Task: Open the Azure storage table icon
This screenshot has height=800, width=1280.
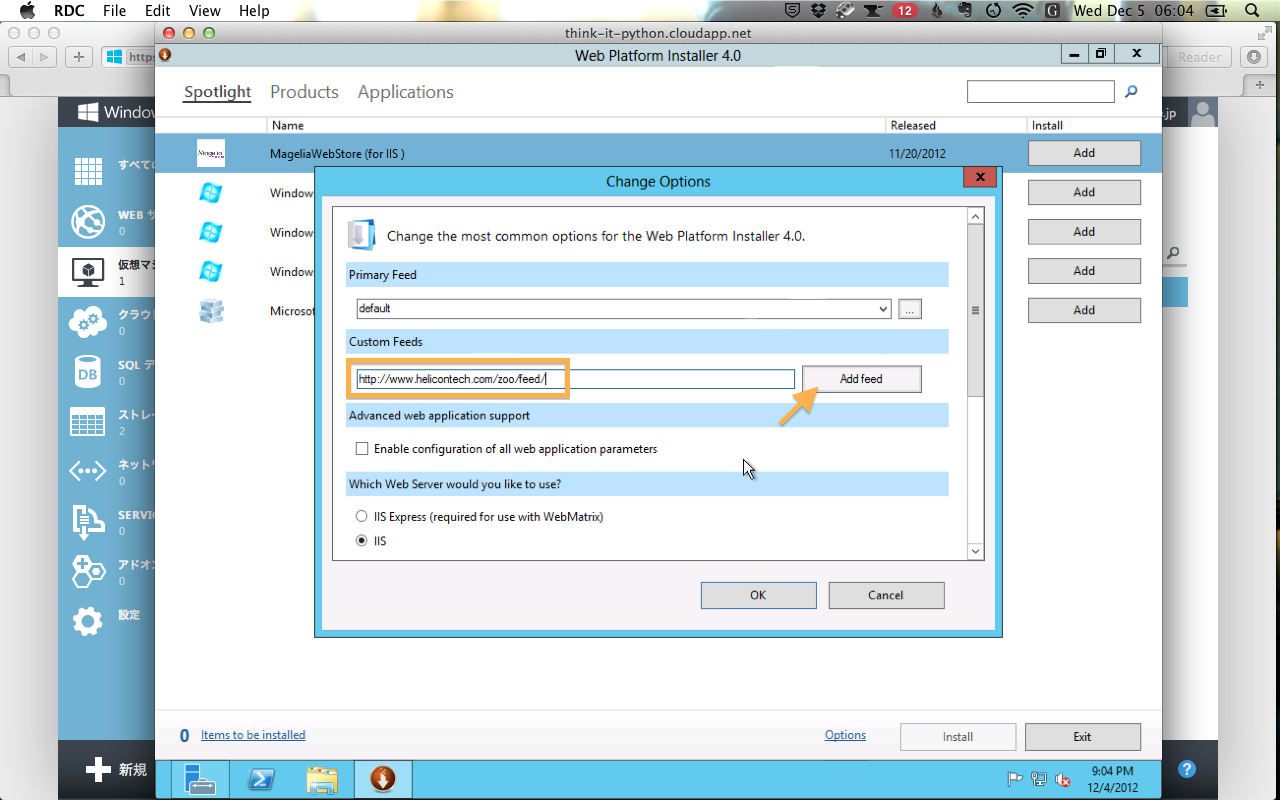Action: point(88,421)
